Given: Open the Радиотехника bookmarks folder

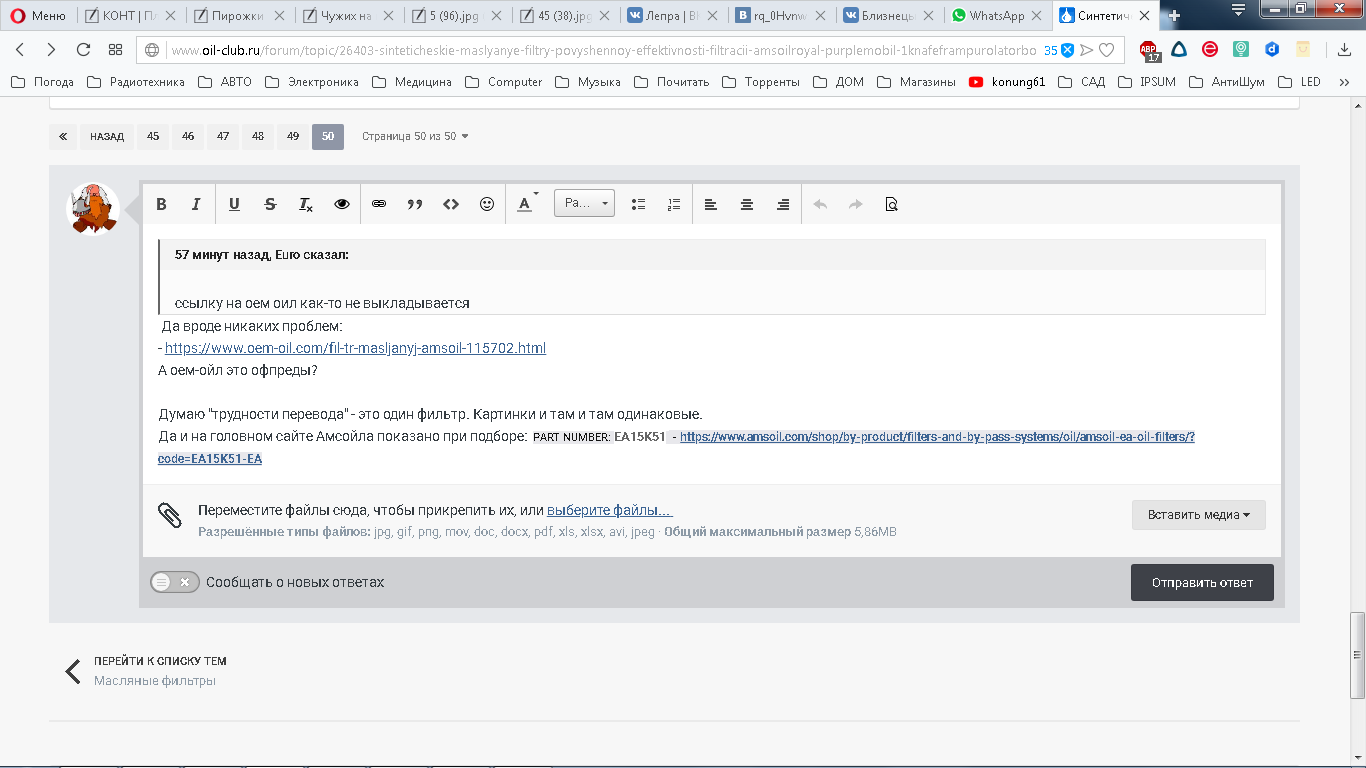Looking at the screenshot, I should [136, 82].
